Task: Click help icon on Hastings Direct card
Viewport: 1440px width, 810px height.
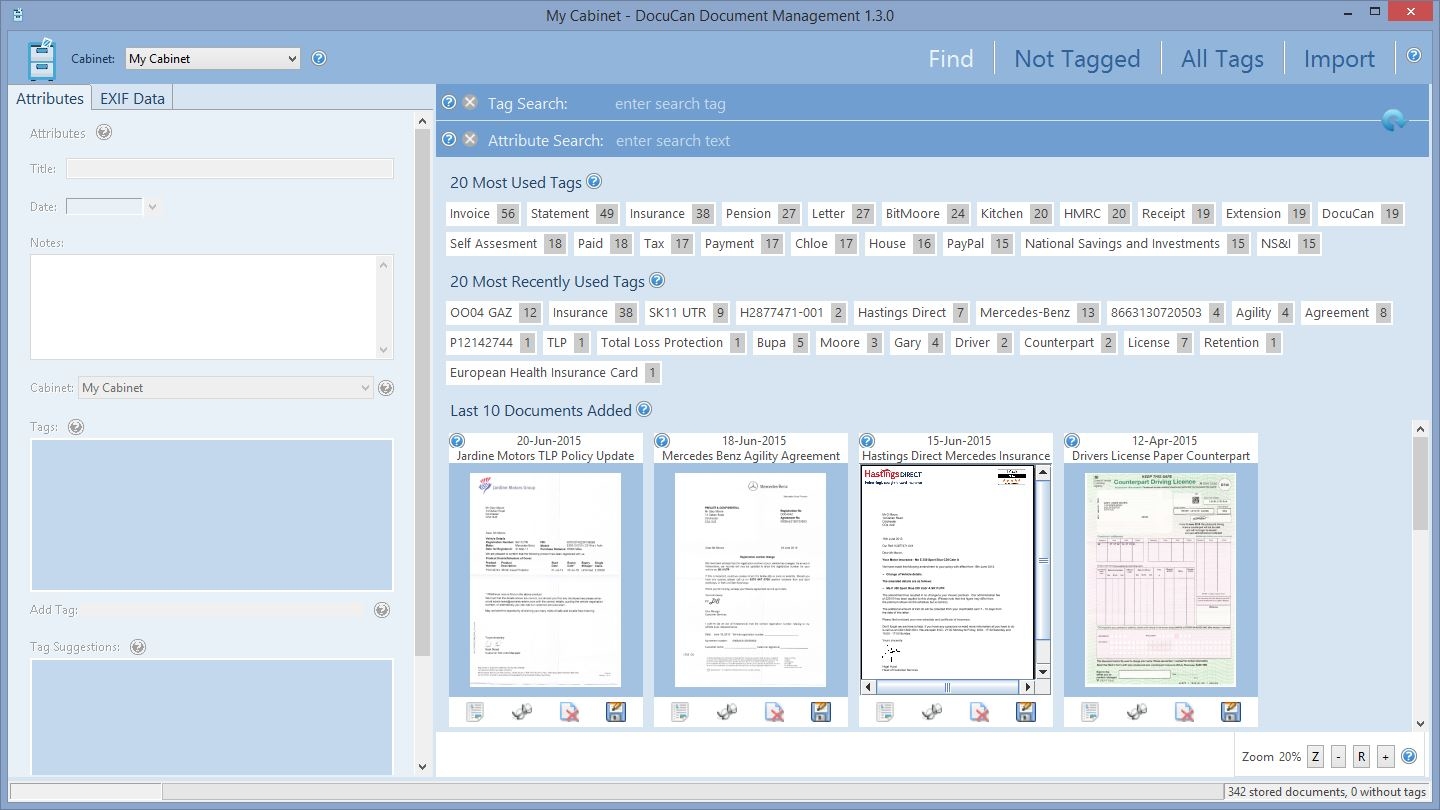Action: (x=867, y=441)
